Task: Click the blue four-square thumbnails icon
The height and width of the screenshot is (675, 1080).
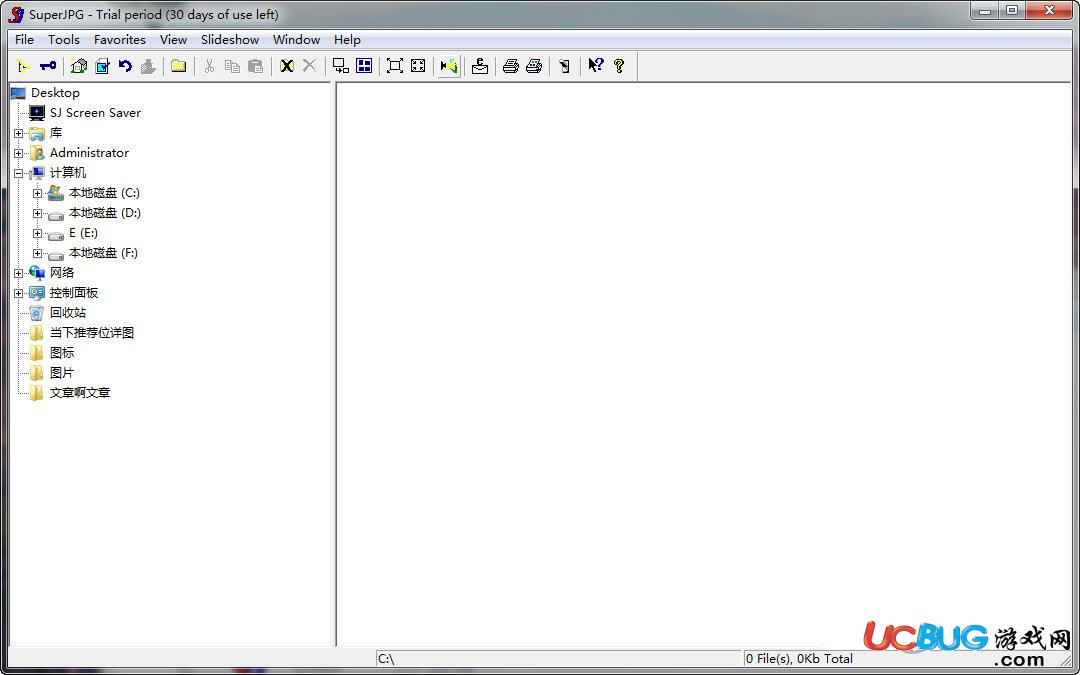Action: pos(364,66)
